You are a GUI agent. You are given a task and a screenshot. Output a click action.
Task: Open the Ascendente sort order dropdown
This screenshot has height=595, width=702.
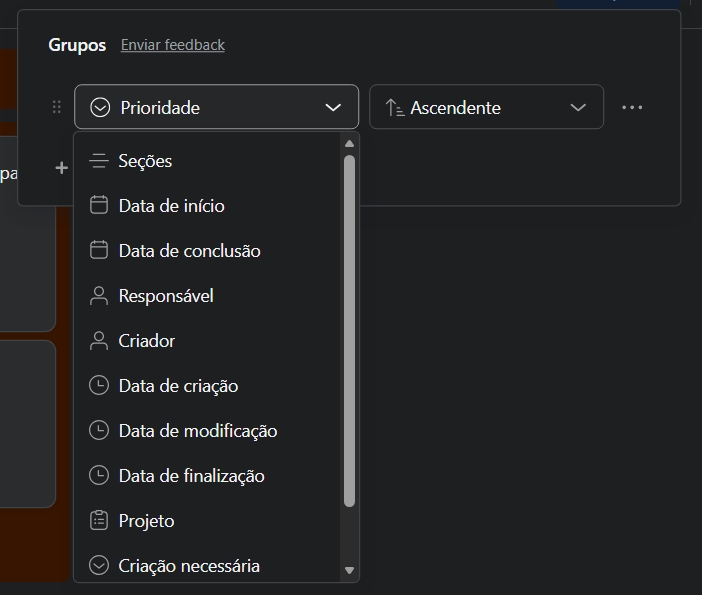[x=486, y=107]
